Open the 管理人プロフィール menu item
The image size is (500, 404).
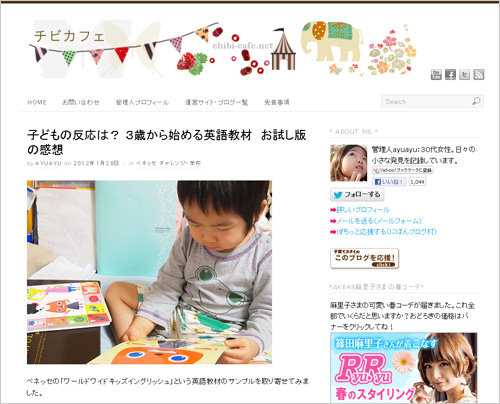pyautogui.click(x=142, y=102)
